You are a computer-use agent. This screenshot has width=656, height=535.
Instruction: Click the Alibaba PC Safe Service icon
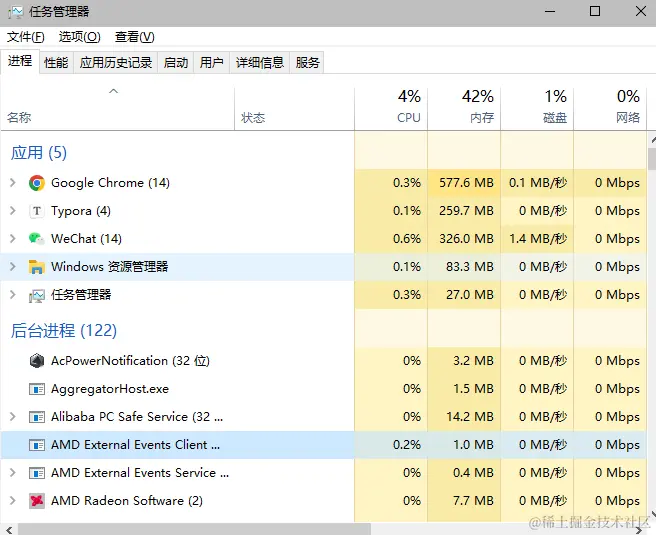[x=37, y=417]
